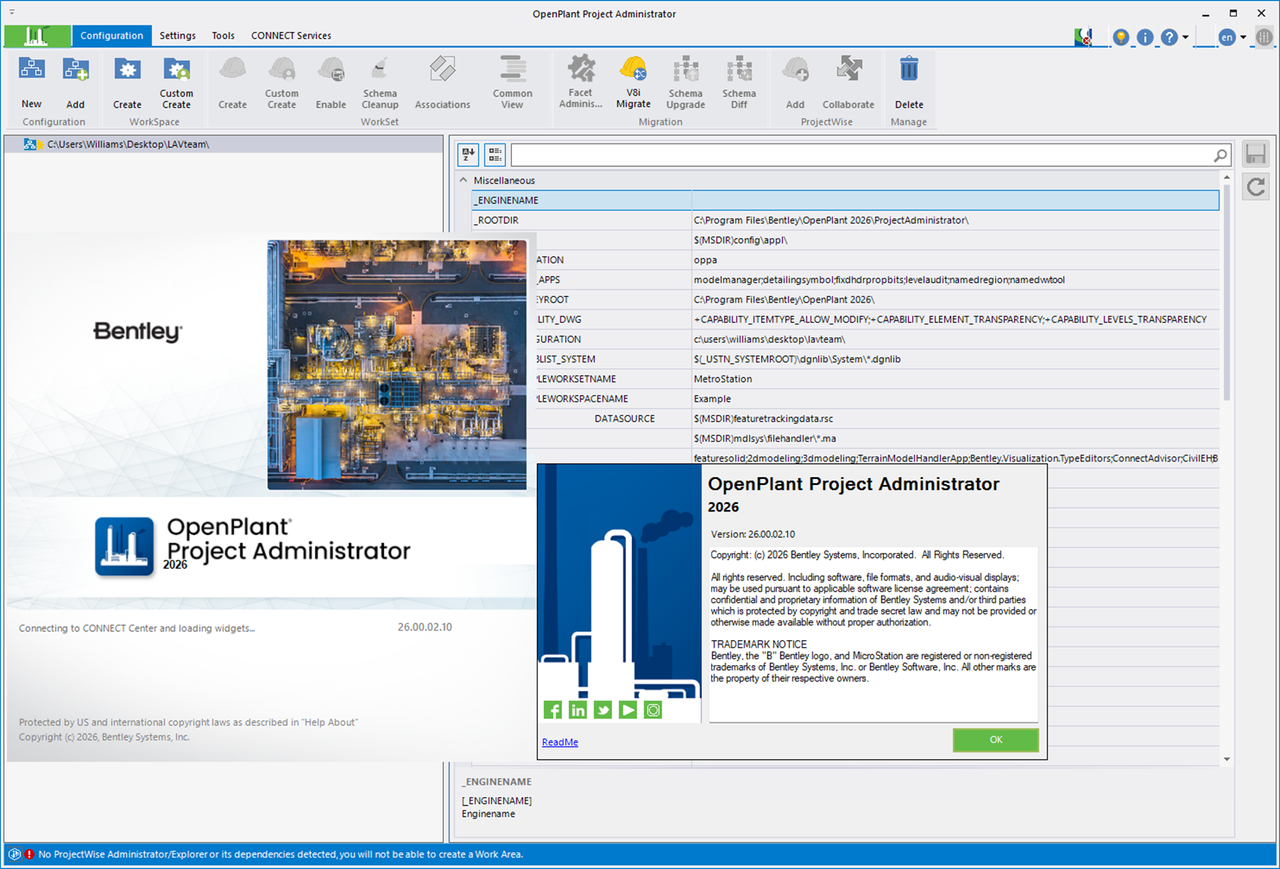Image resolution: width=1280 pixels, height=869 pixels.
Task: Click OK in the About dialog
Action: pos(996,740)
